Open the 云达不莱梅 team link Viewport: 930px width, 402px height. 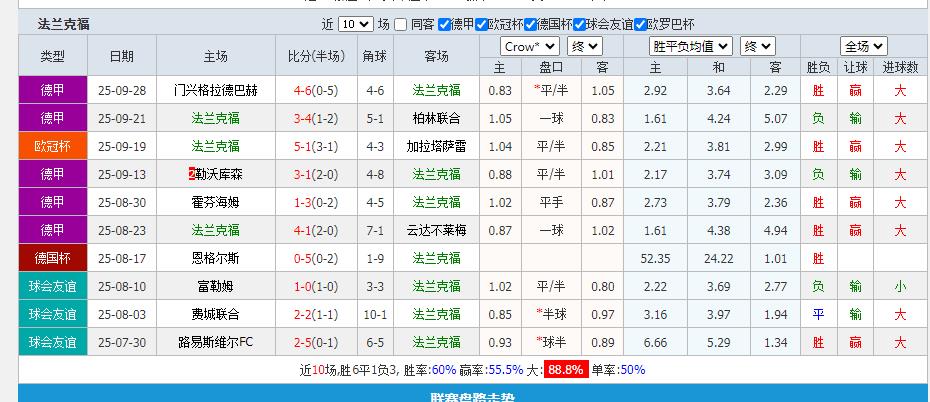pyautogui.click(x=436, y=230)
